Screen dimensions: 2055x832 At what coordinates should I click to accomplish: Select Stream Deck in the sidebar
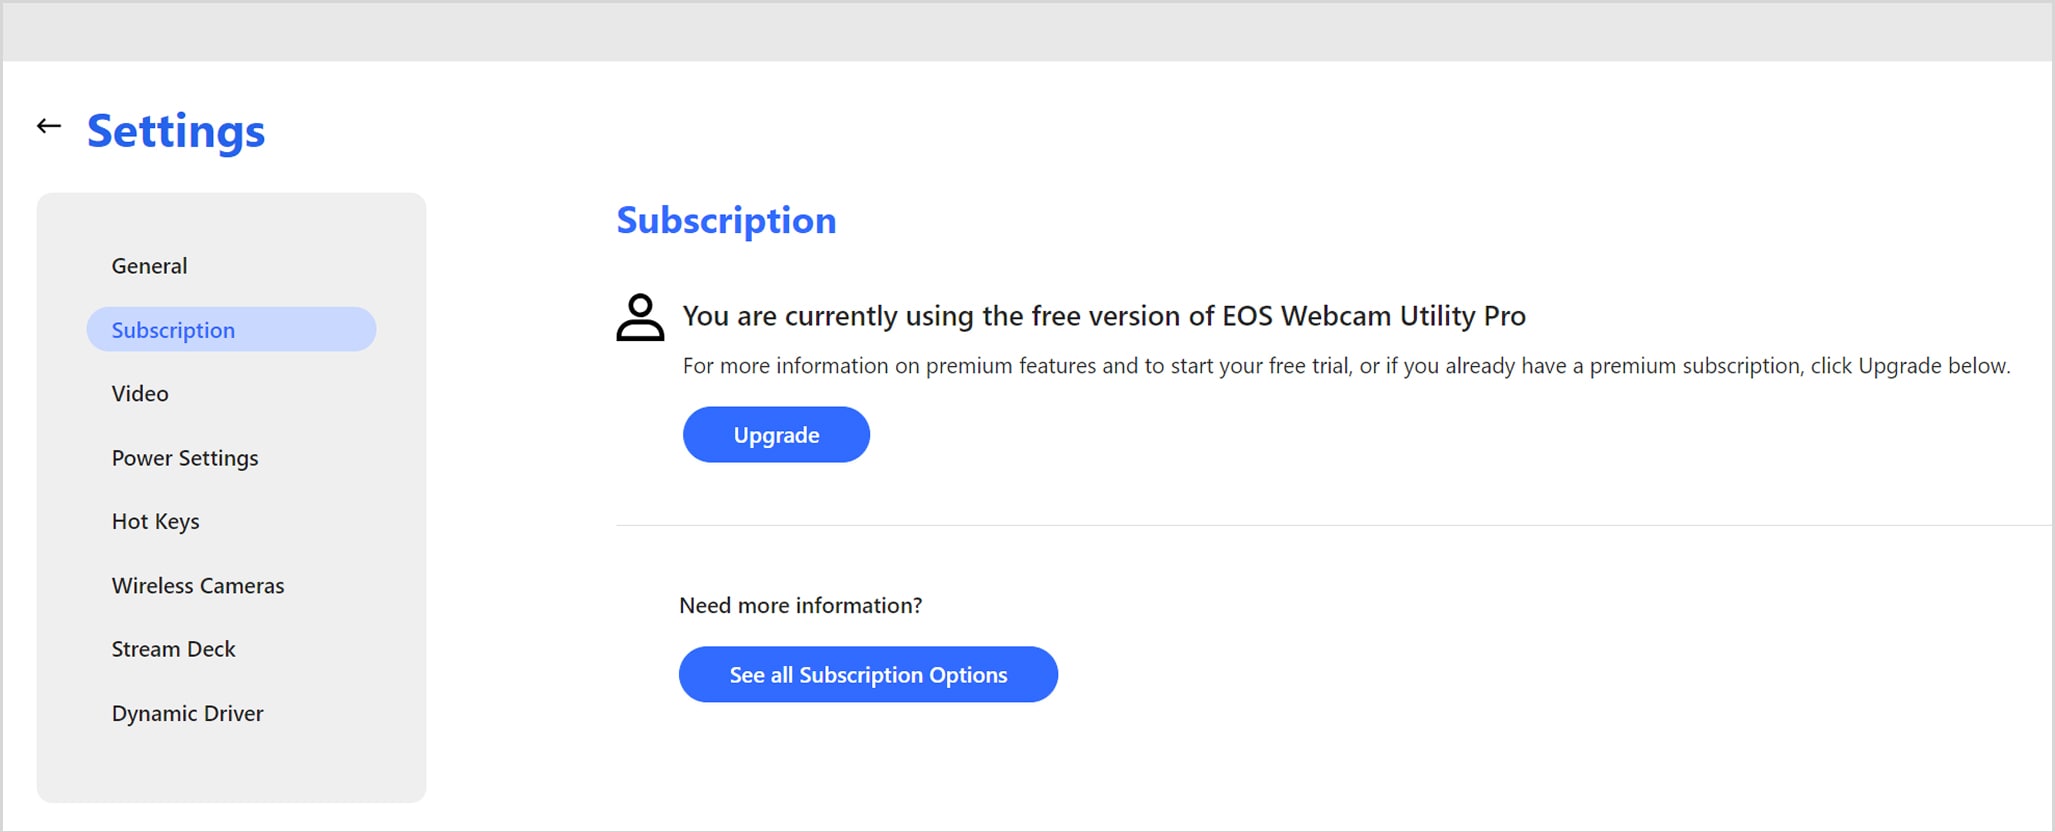pos(174,649)
